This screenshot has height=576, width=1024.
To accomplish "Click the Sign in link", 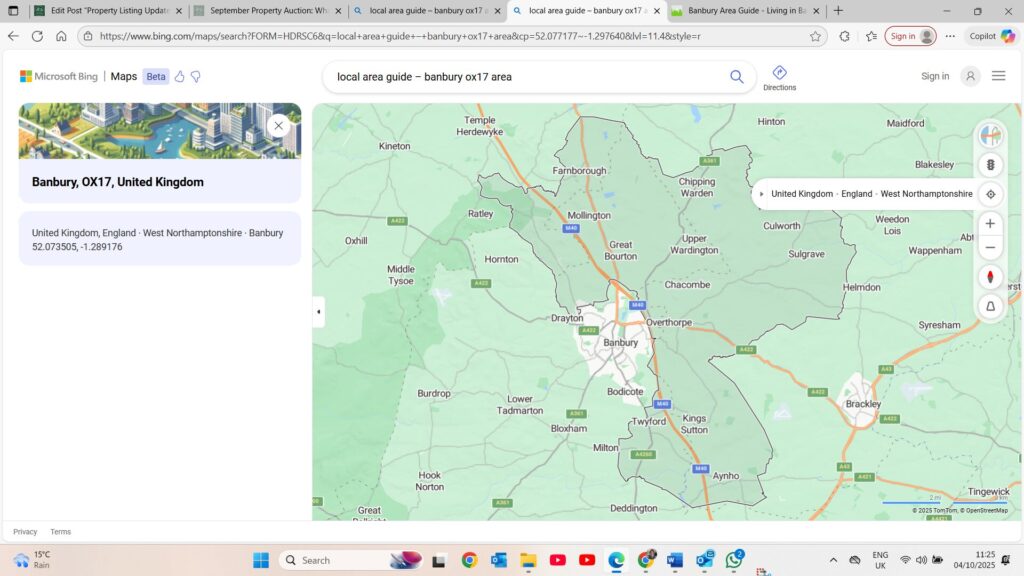I will point(934,75).
